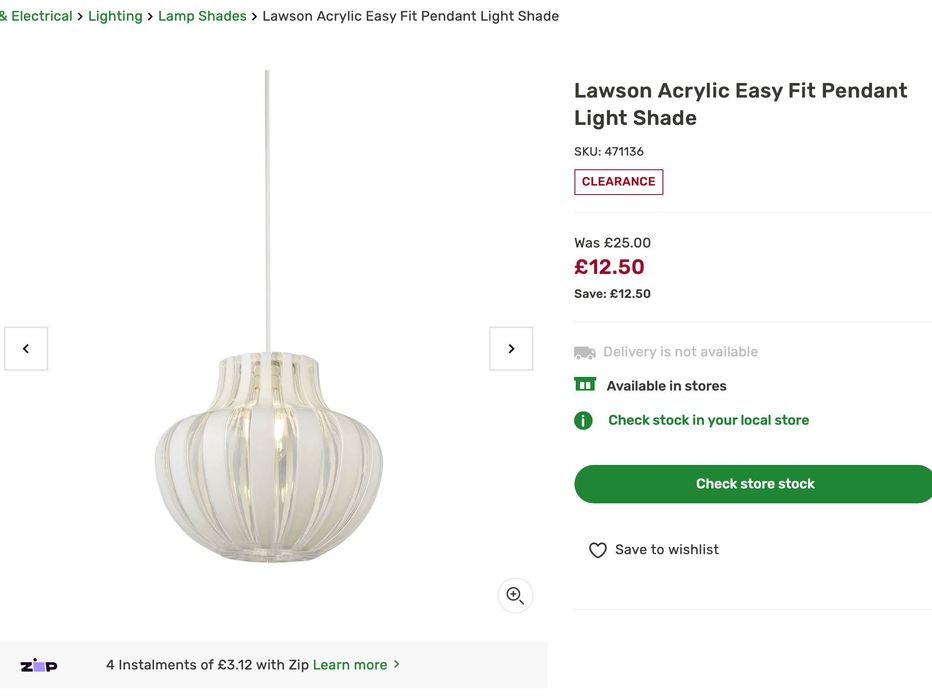The height and width of the screenshot is (700, 932).
Task: Go to the Lighting breadcrumb
Action: (x=115, y=16)
